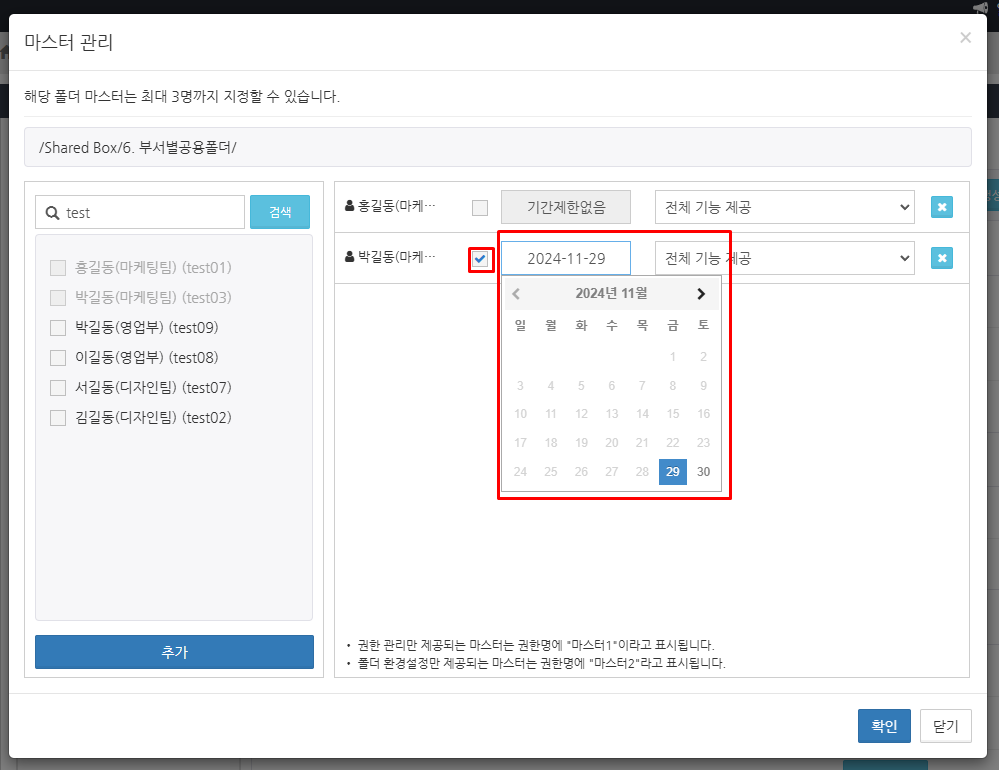Close the 마스터 관리 dialog with X
999x770 pixels.
(965, 38)
